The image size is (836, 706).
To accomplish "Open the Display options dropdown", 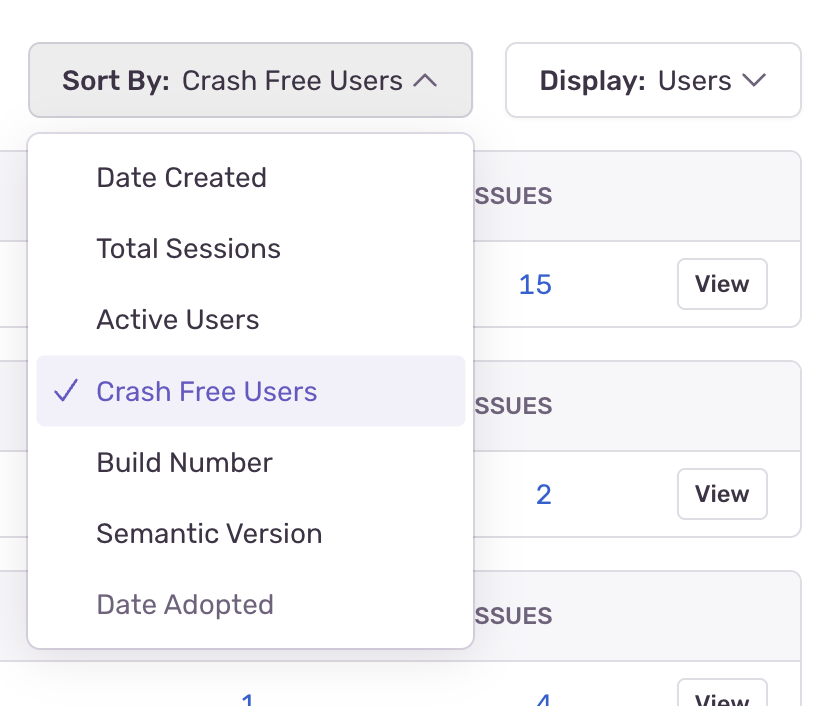I will pyautogui.click(x=652, y=80).
